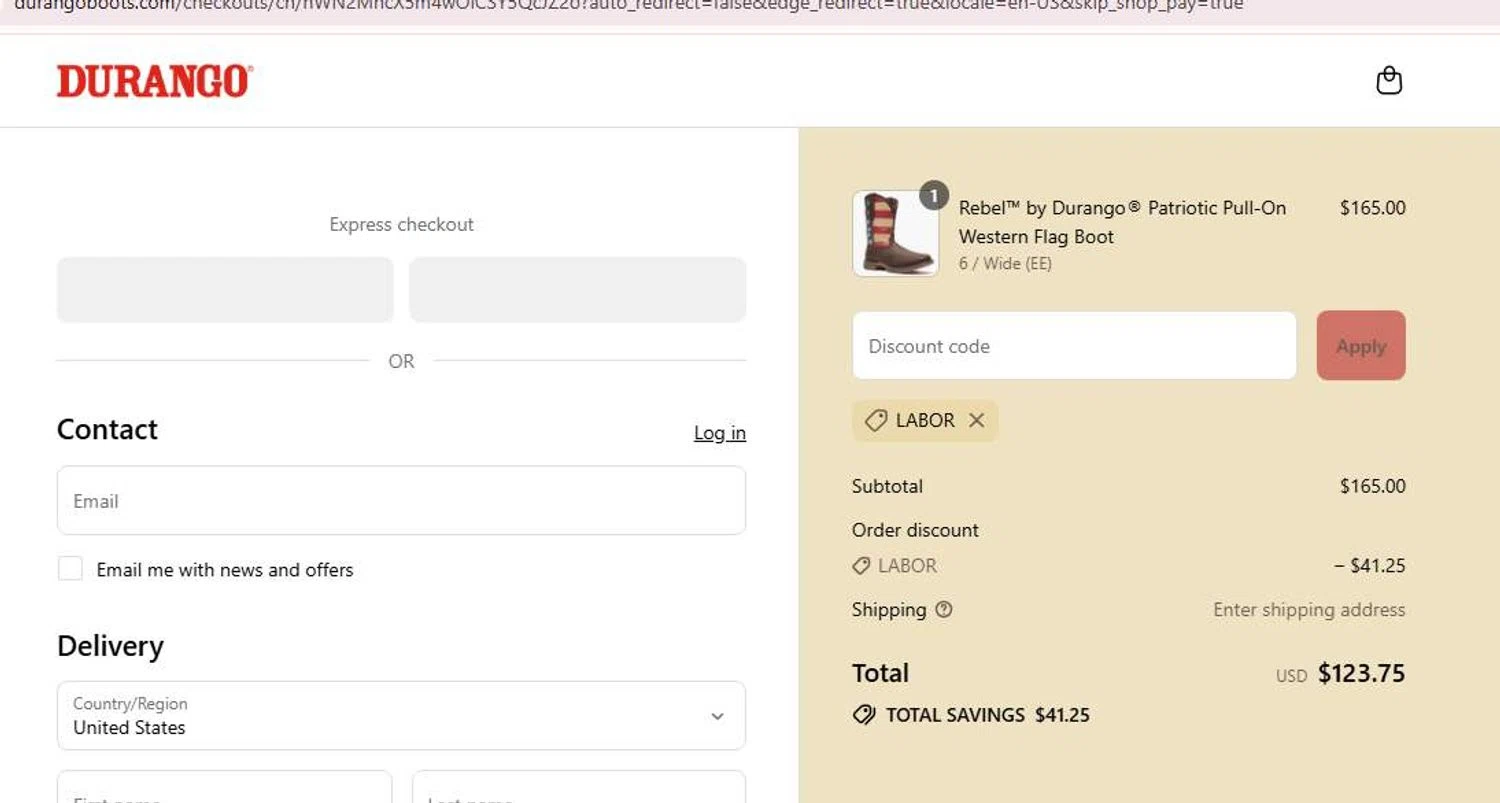Open the shopping bag cart icon

coord(1389,80)
